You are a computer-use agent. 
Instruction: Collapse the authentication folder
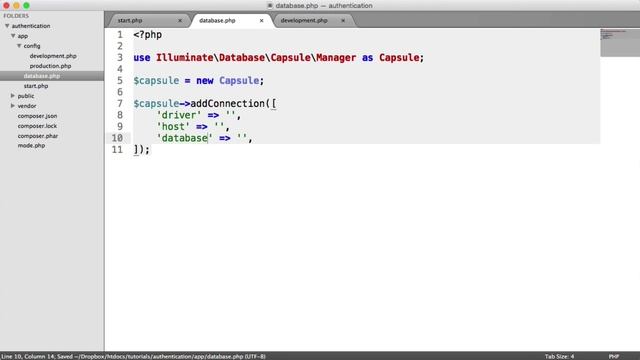click(x=7, y=26)
